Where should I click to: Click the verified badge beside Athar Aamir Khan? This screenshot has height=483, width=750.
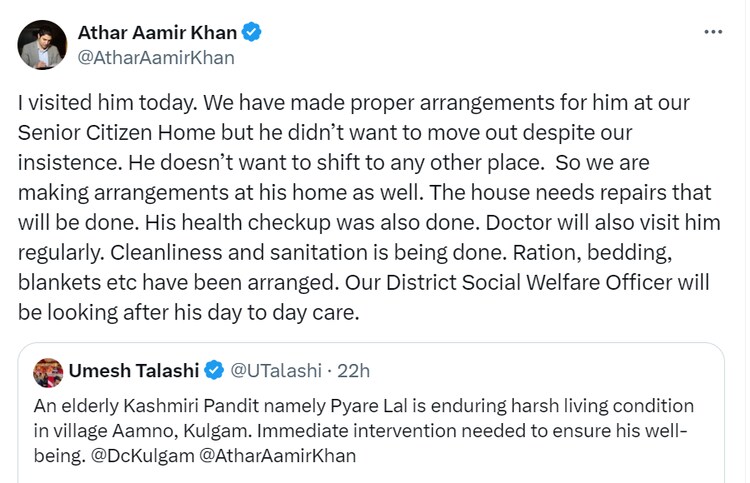[253, 32]
